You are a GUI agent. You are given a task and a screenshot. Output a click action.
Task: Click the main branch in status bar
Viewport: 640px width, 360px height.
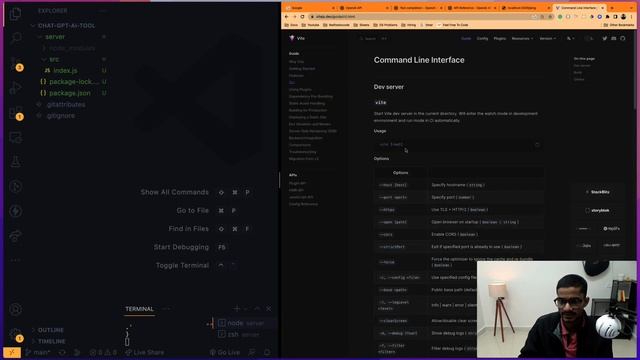tap(38, 352)
